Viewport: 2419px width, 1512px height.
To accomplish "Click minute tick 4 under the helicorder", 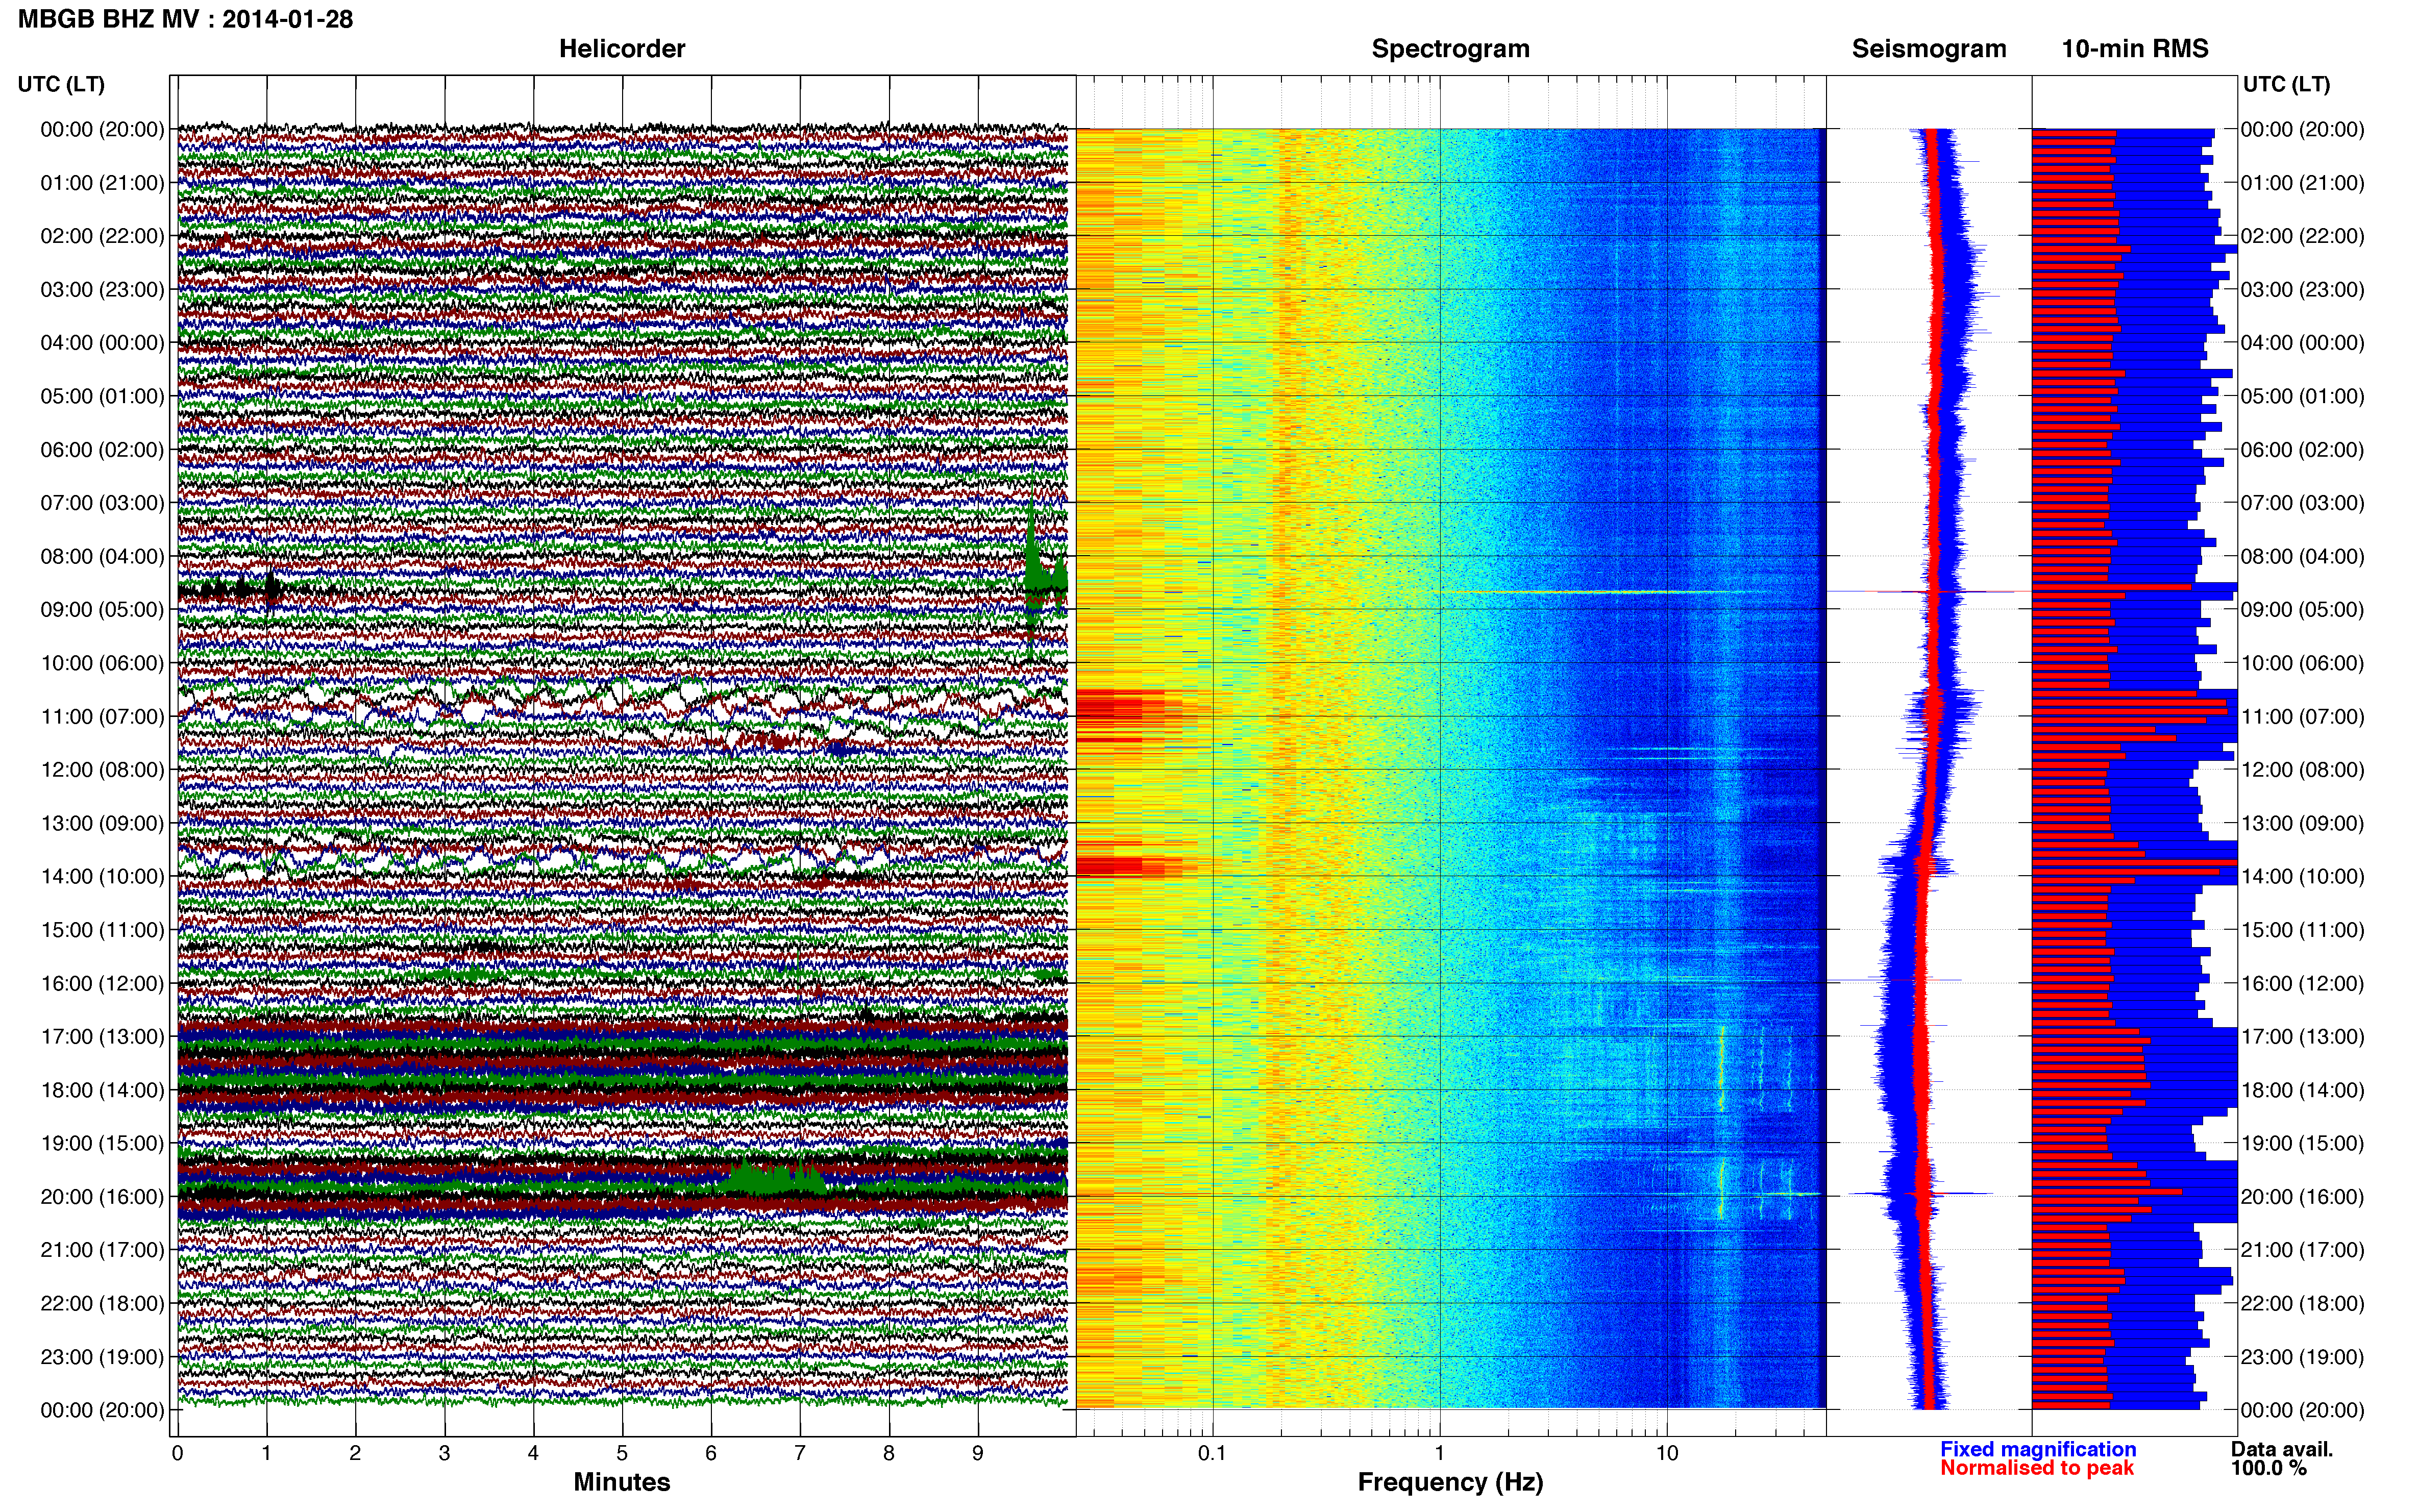I will coord(533,1453).
